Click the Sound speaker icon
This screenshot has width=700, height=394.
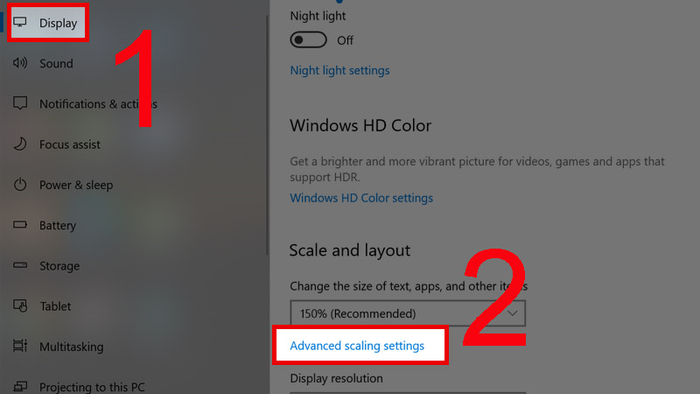click(x=20, y=63)
